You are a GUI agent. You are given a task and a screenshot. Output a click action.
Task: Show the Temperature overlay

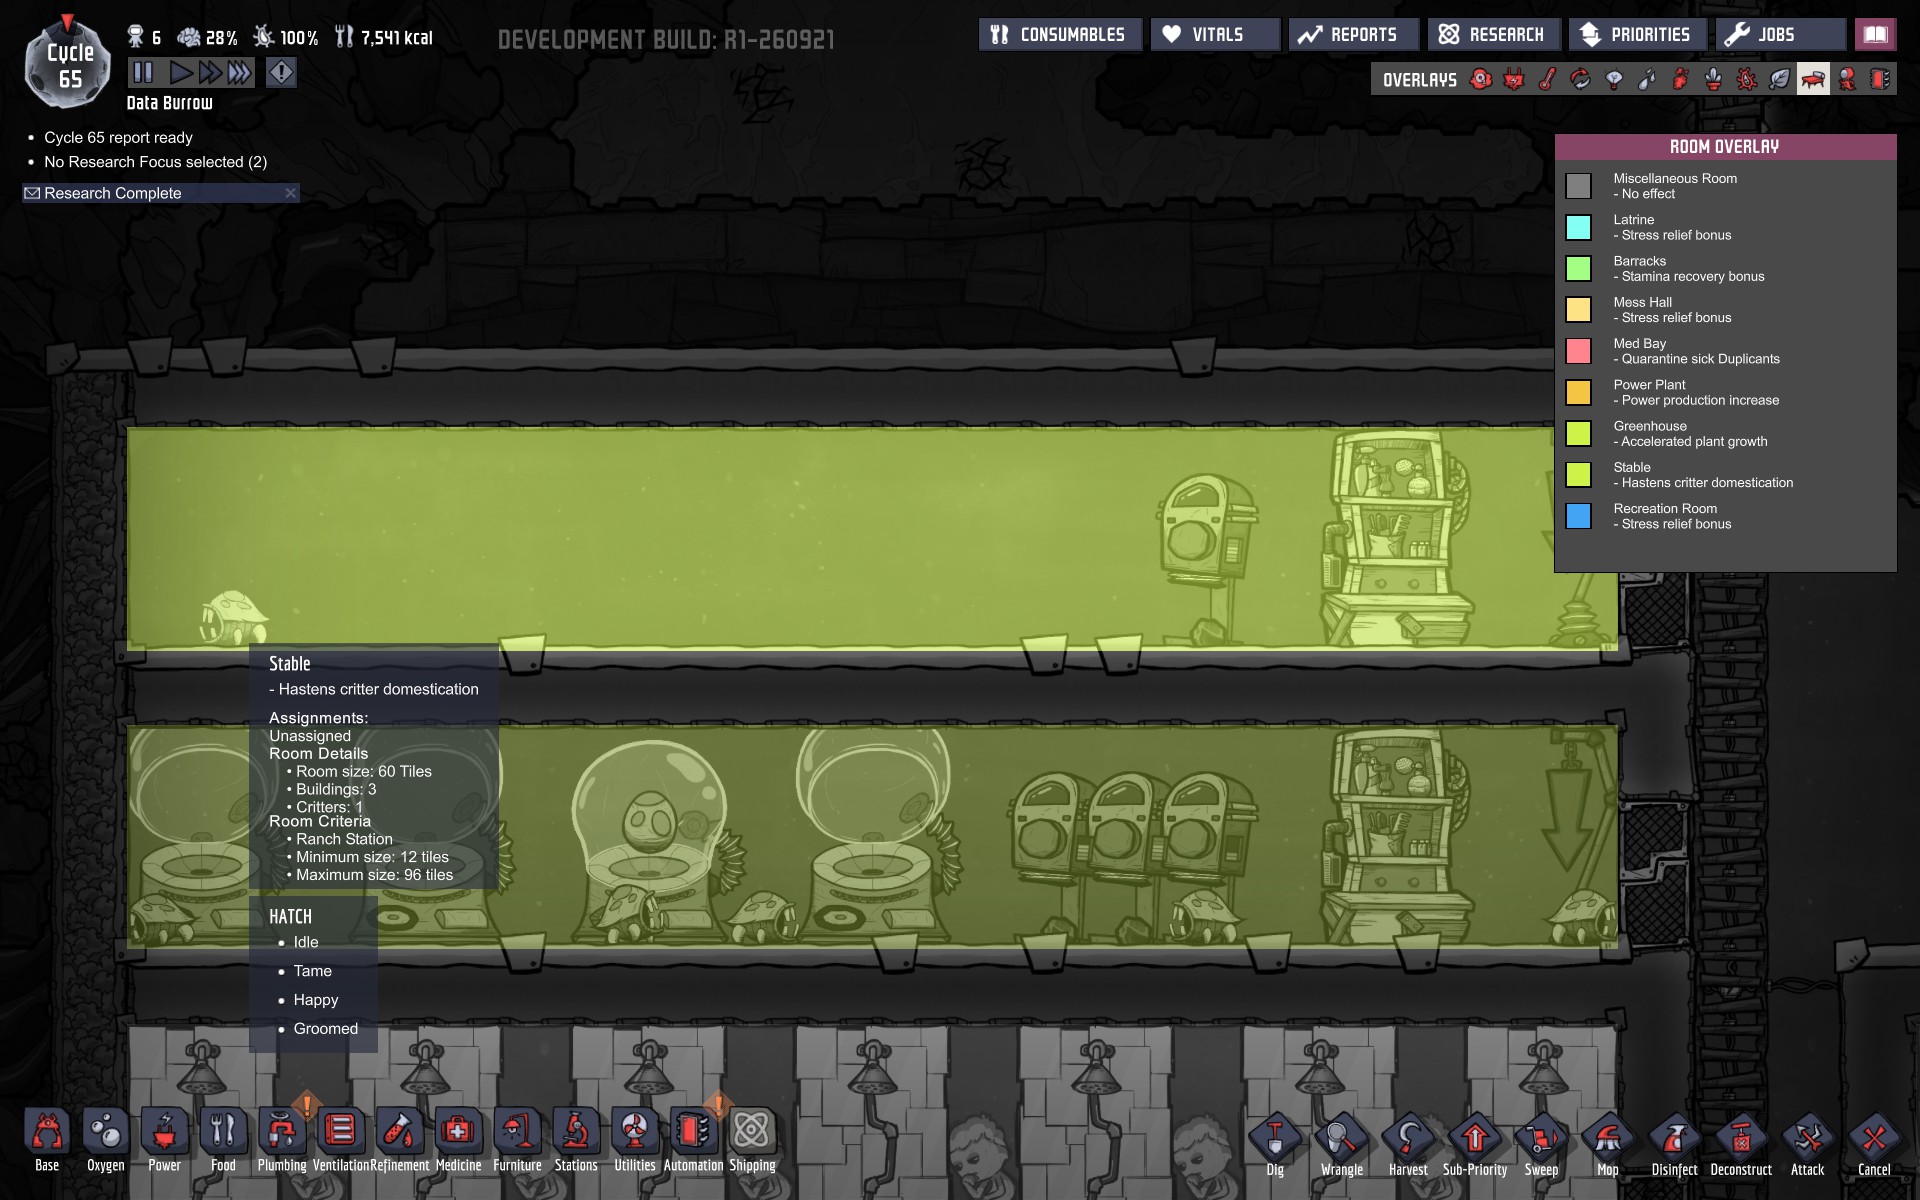point(1547,80)
